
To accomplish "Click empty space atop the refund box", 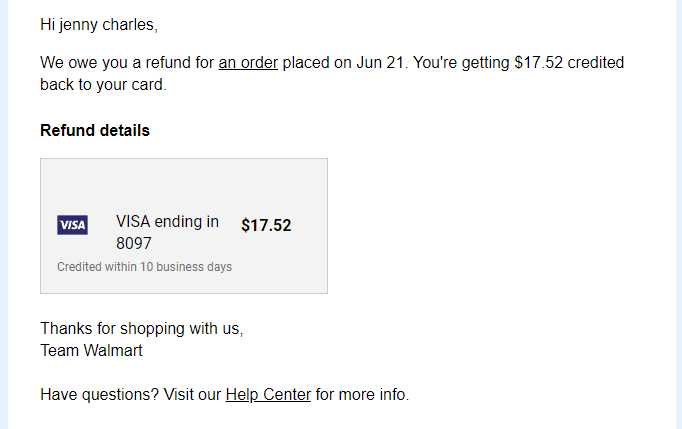I will pyautogui.click(x=184, y=183).
